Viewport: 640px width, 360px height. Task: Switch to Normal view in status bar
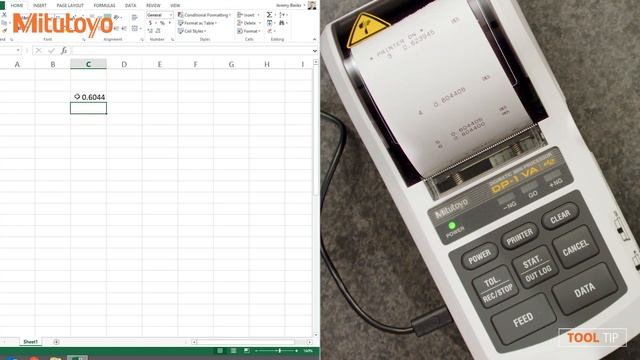[x=220, y=351]
